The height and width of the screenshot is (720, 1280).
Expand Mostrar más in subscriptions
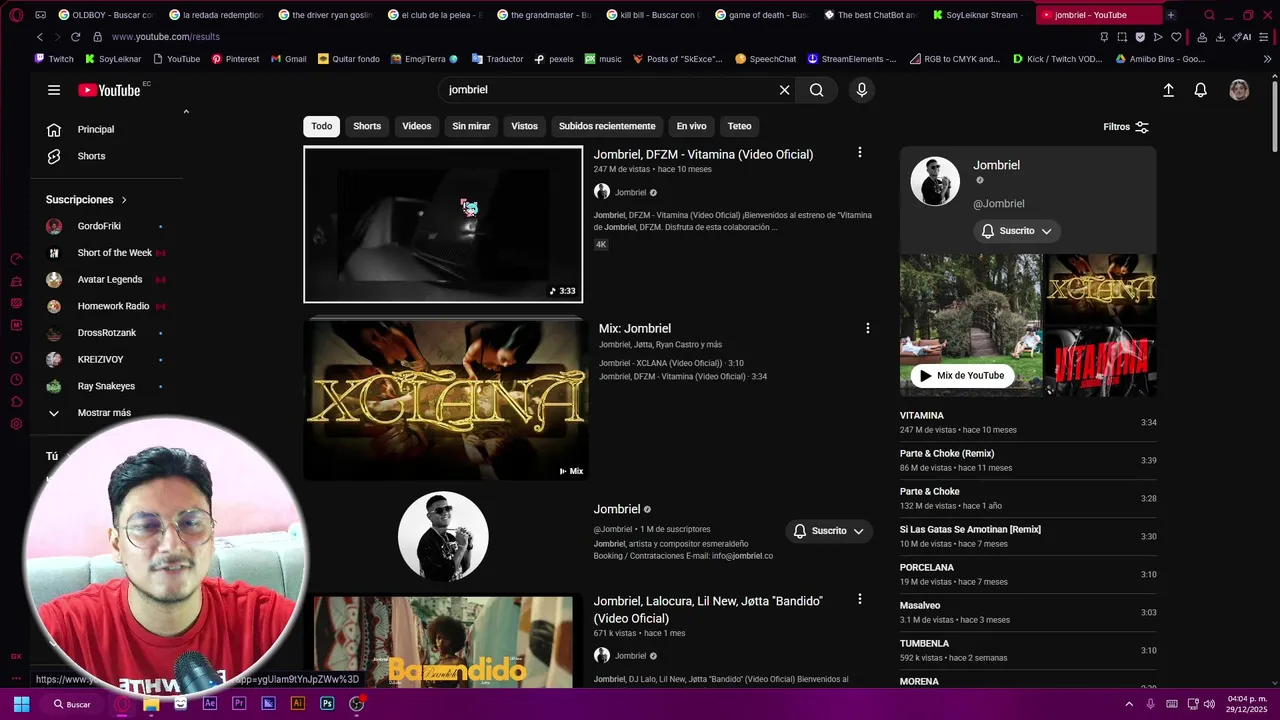click(90, 413)
